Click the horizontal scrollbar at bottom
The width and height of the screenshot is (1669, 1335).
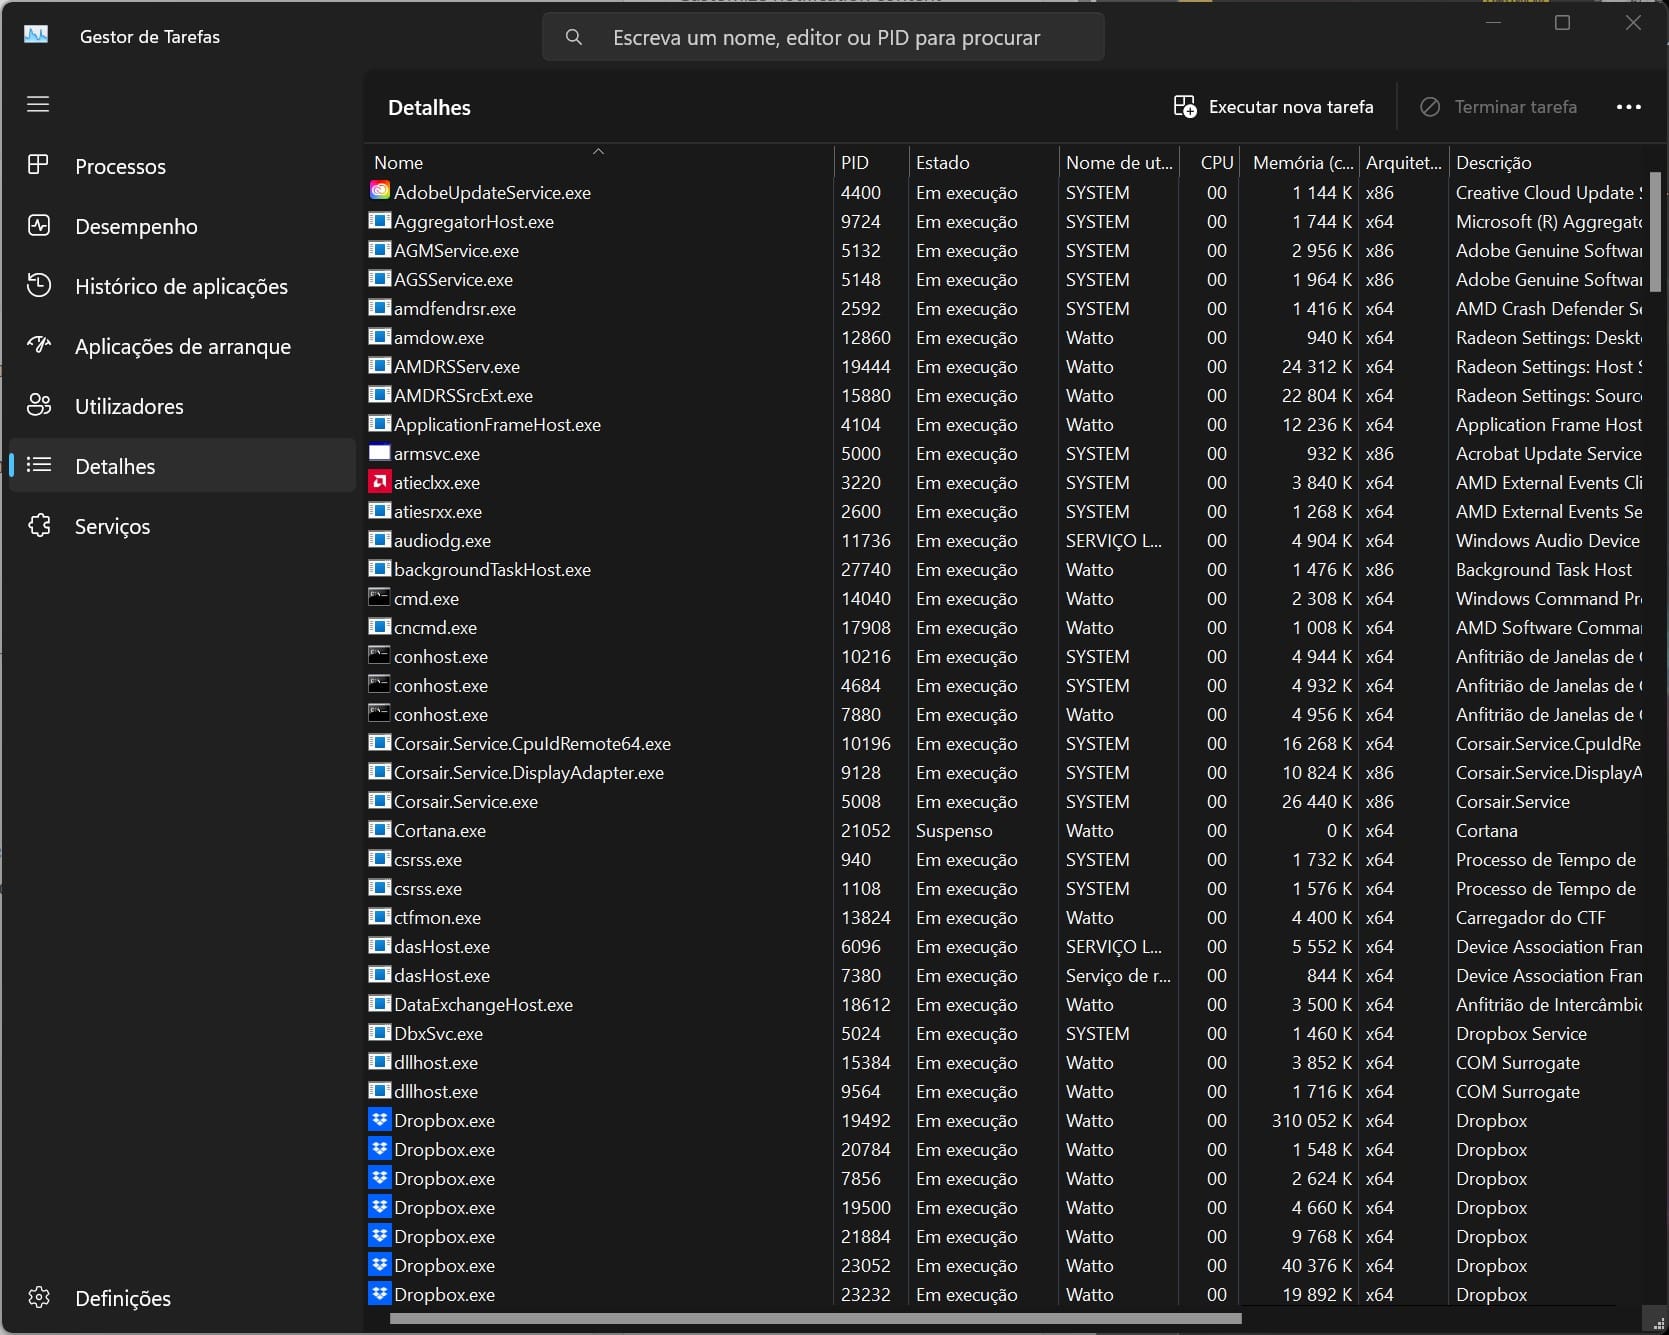815,1318
